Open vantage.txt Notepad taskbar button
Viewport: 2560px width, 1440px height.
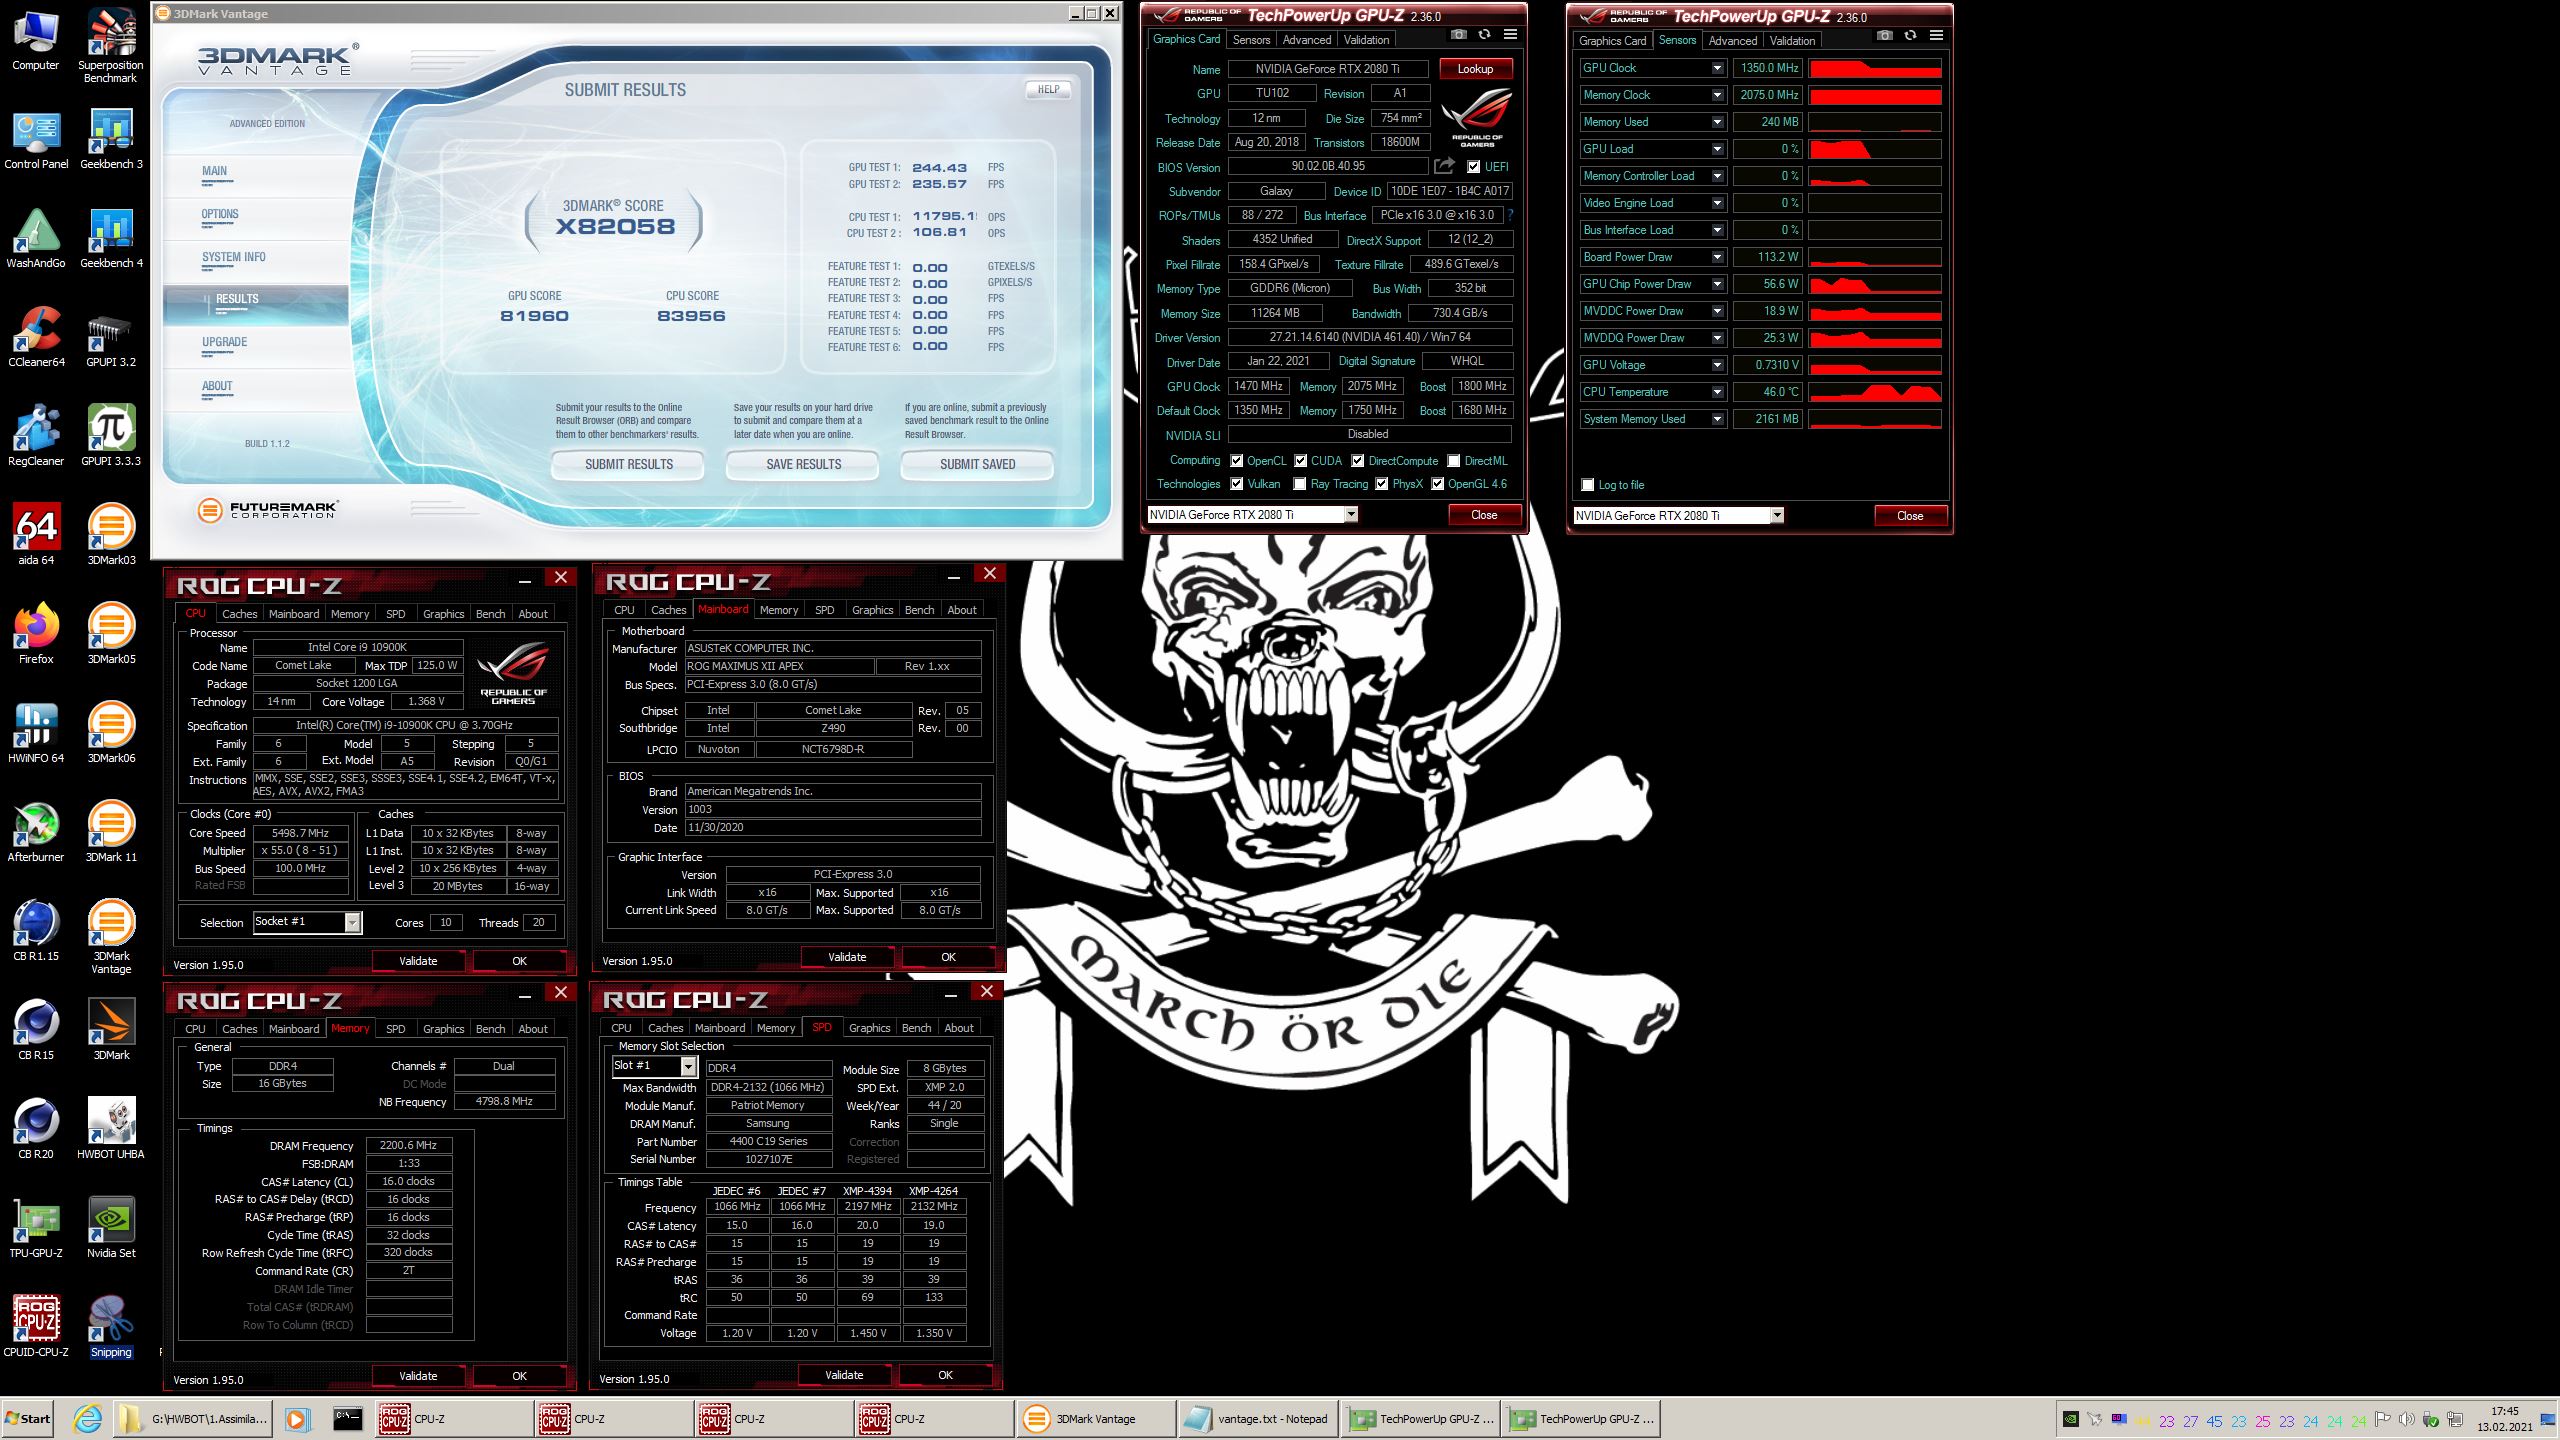[1257, 1418]
